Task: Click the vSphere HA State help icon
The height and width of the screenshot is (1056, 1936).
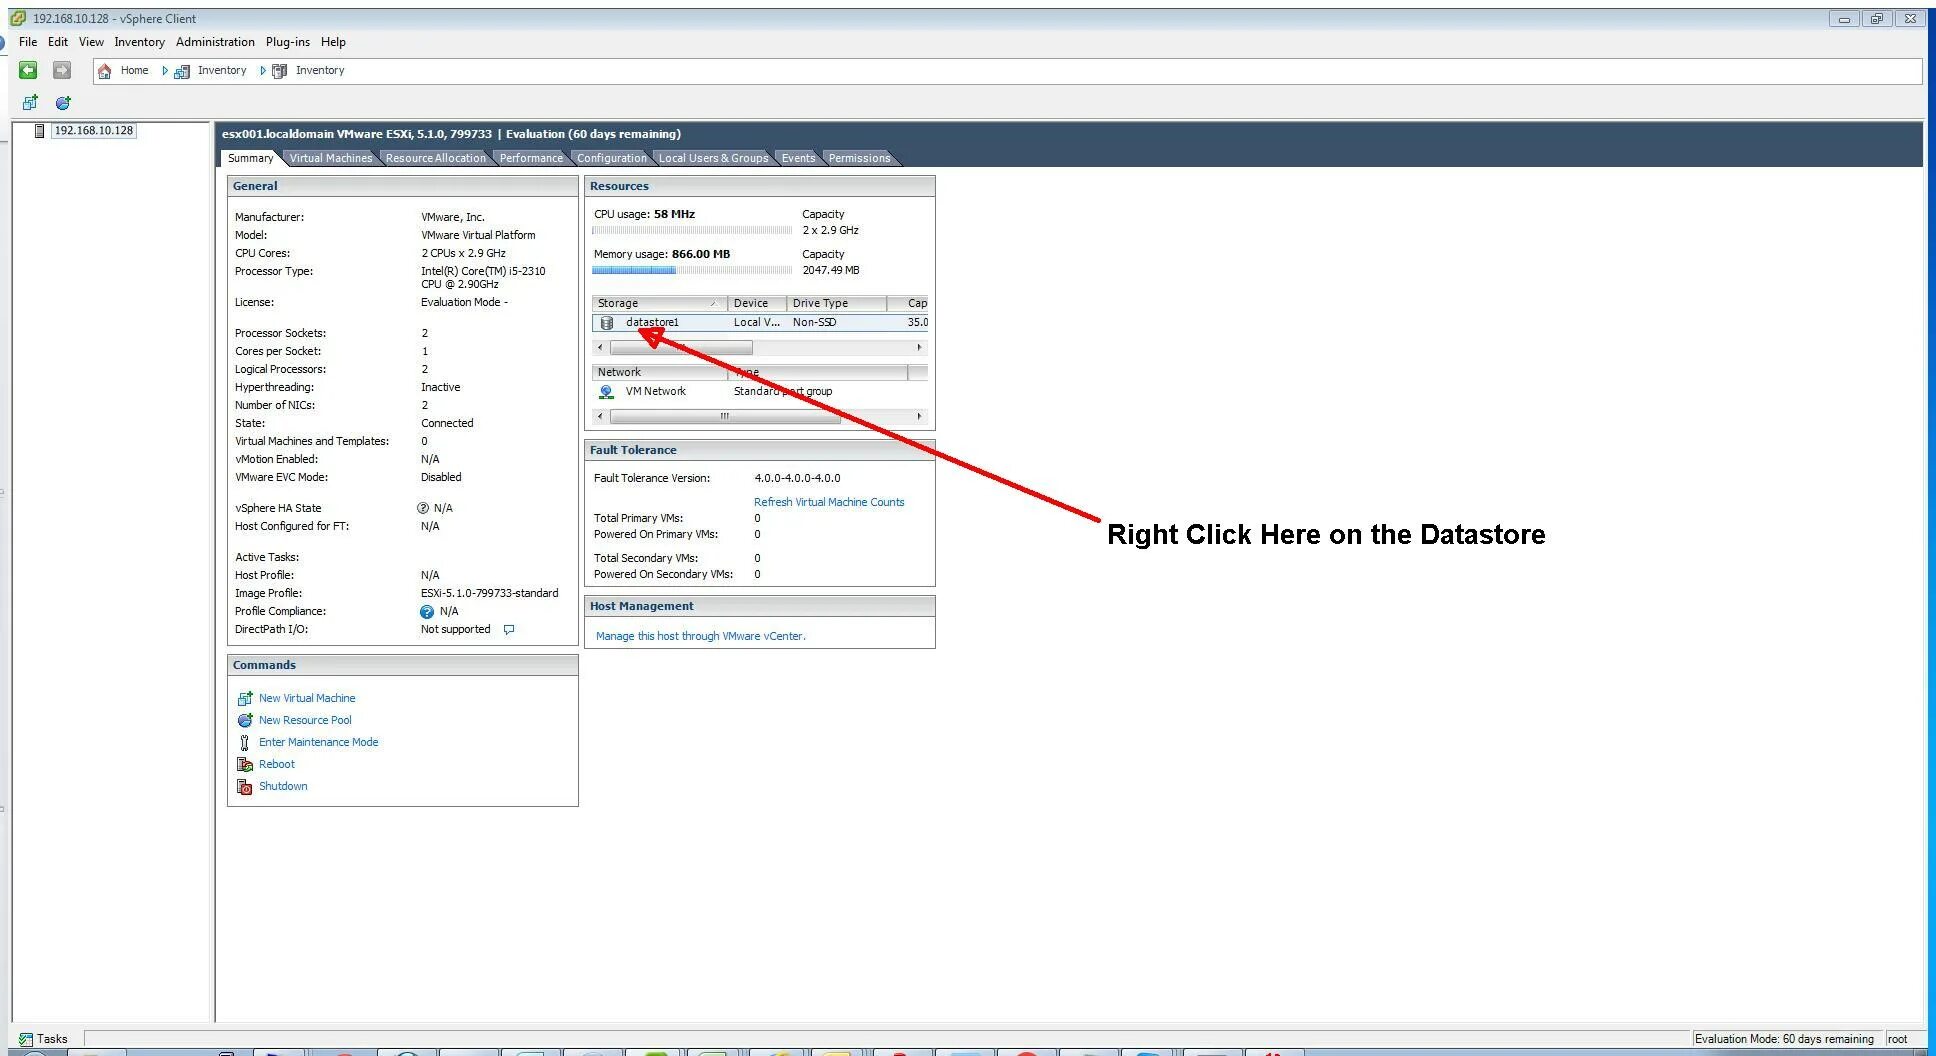Action: [x=423, y=508]
